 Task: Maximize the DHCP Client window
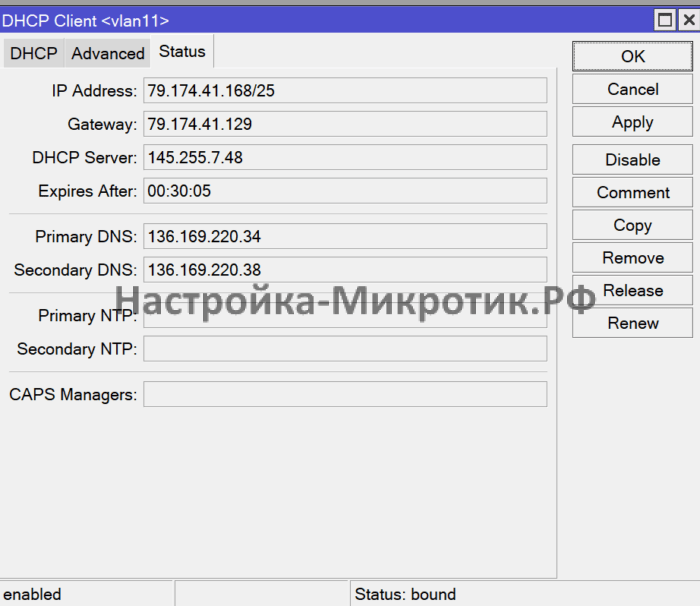point(665,20)
